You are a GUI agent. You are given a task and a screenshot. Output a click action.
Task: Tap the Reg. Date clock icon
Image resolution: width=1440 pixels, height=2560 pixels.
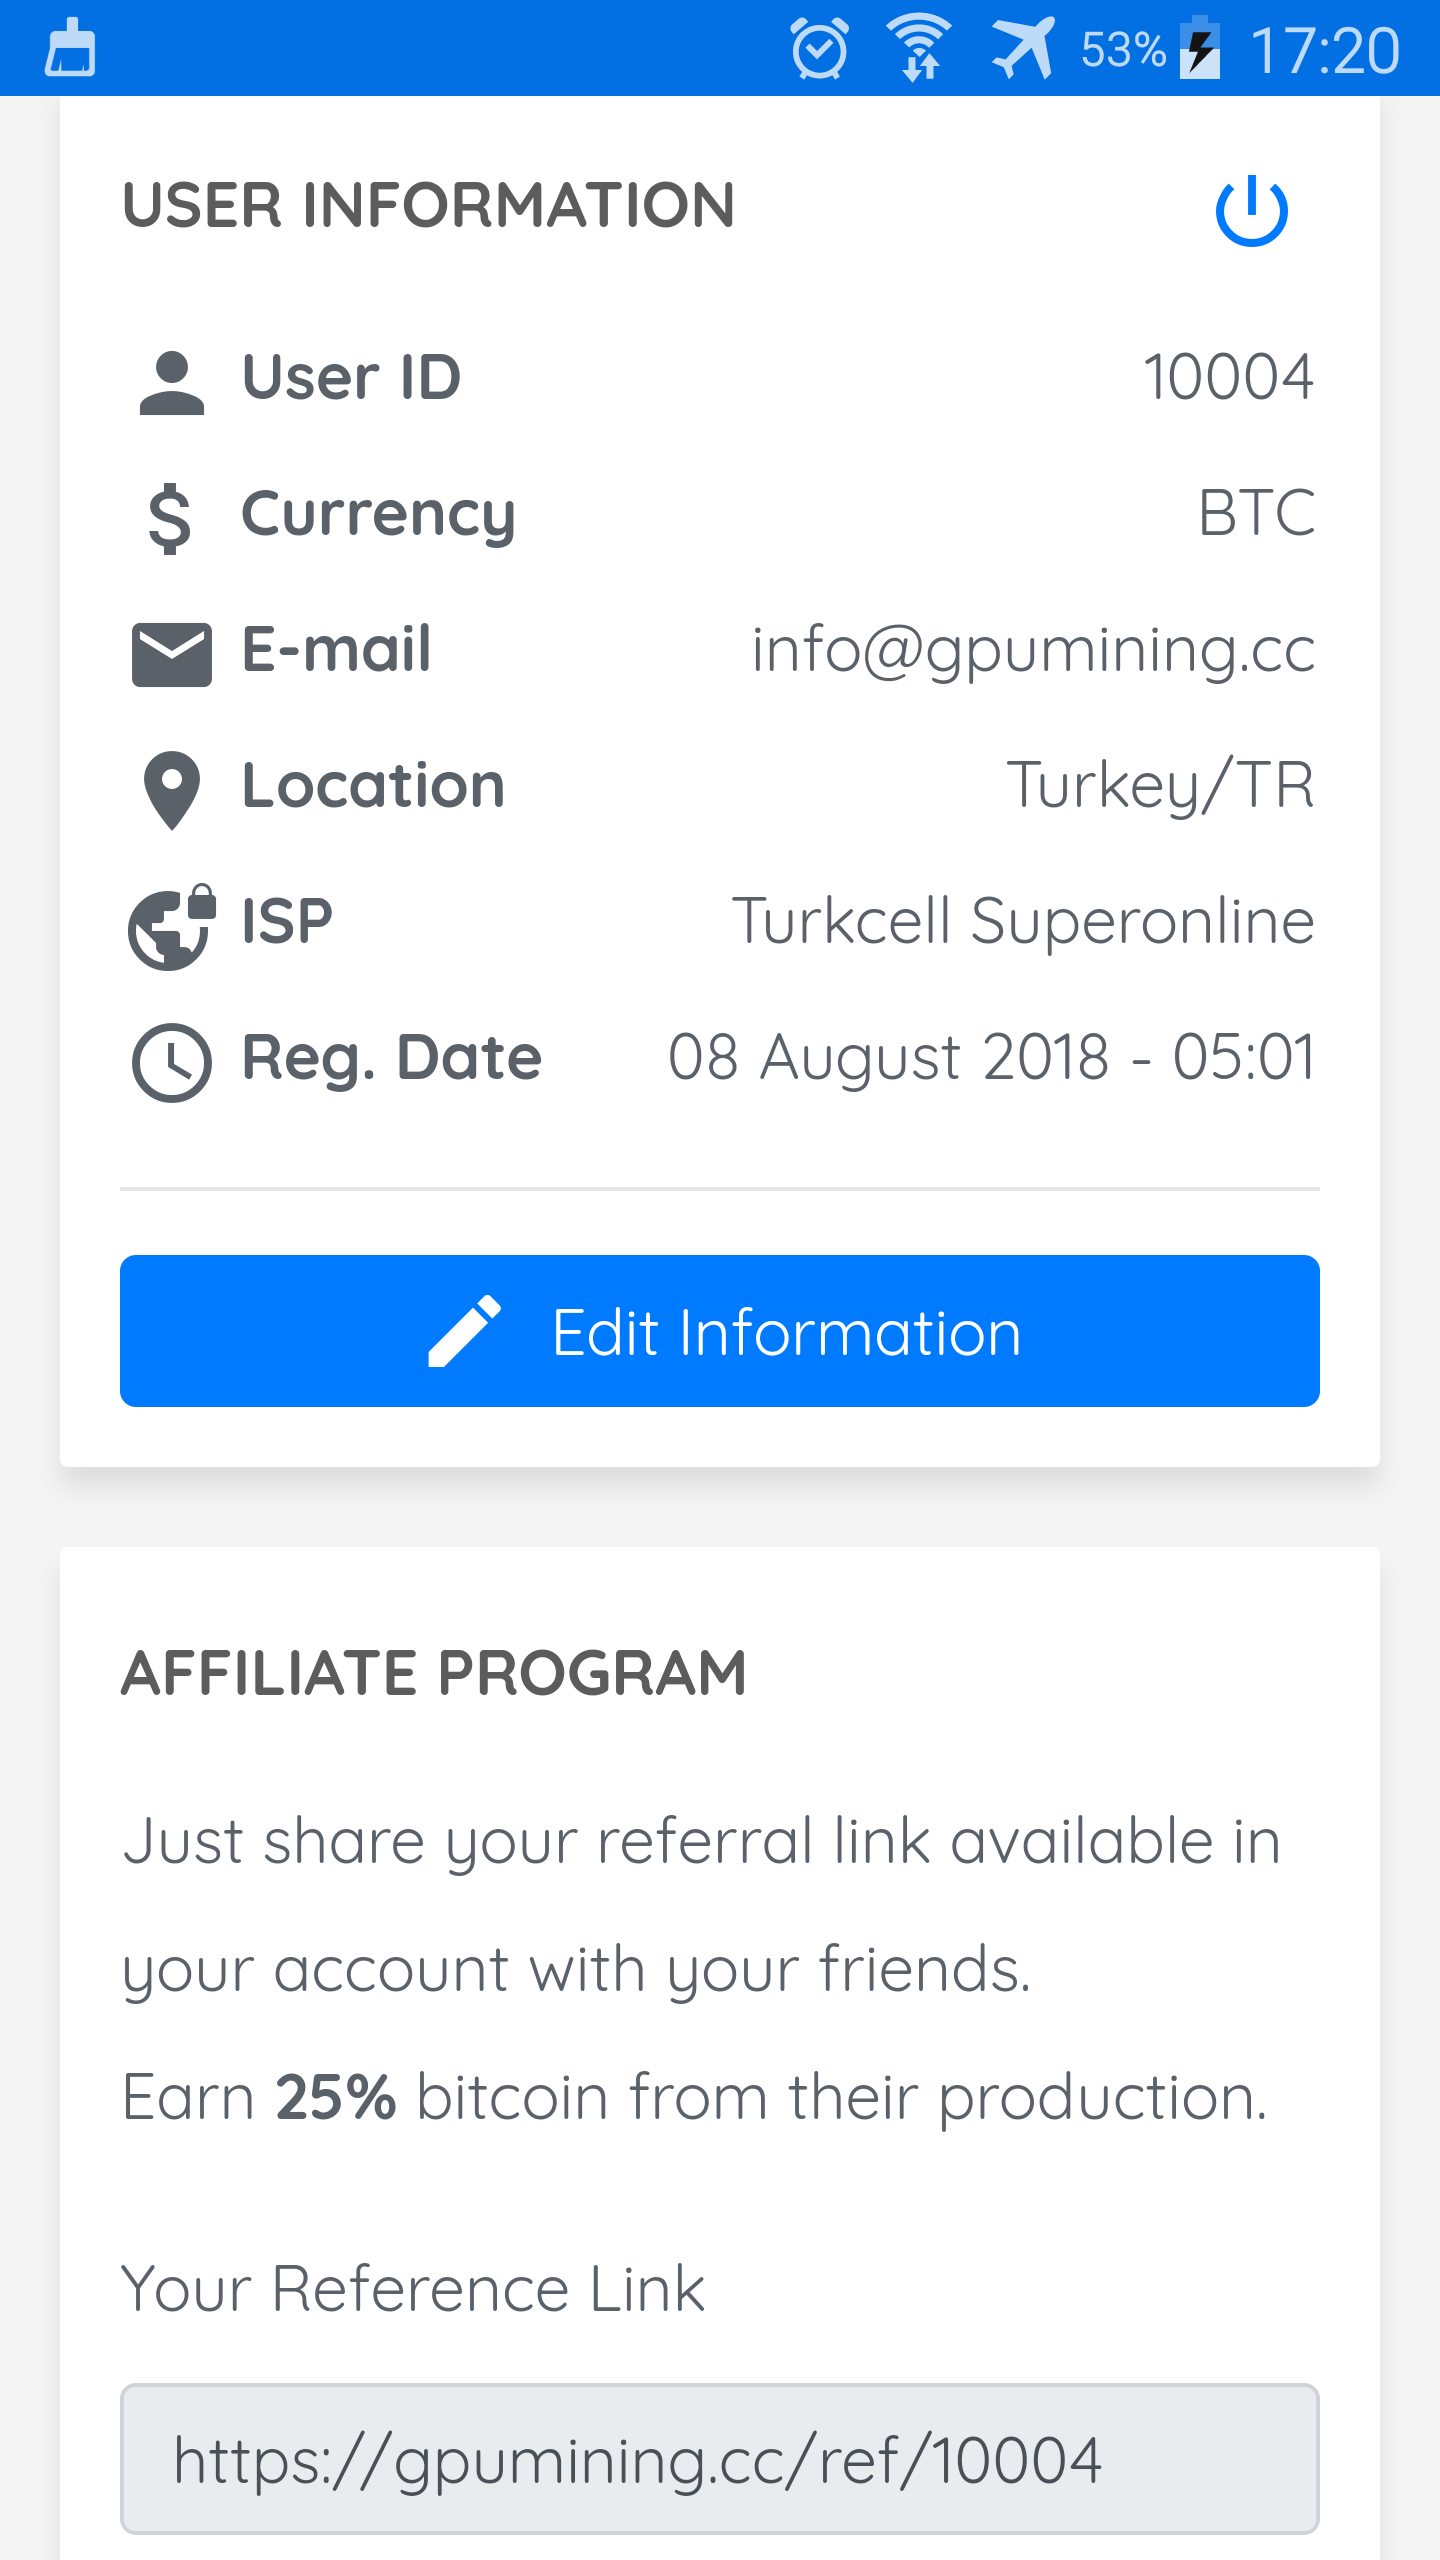[172, 1062]
